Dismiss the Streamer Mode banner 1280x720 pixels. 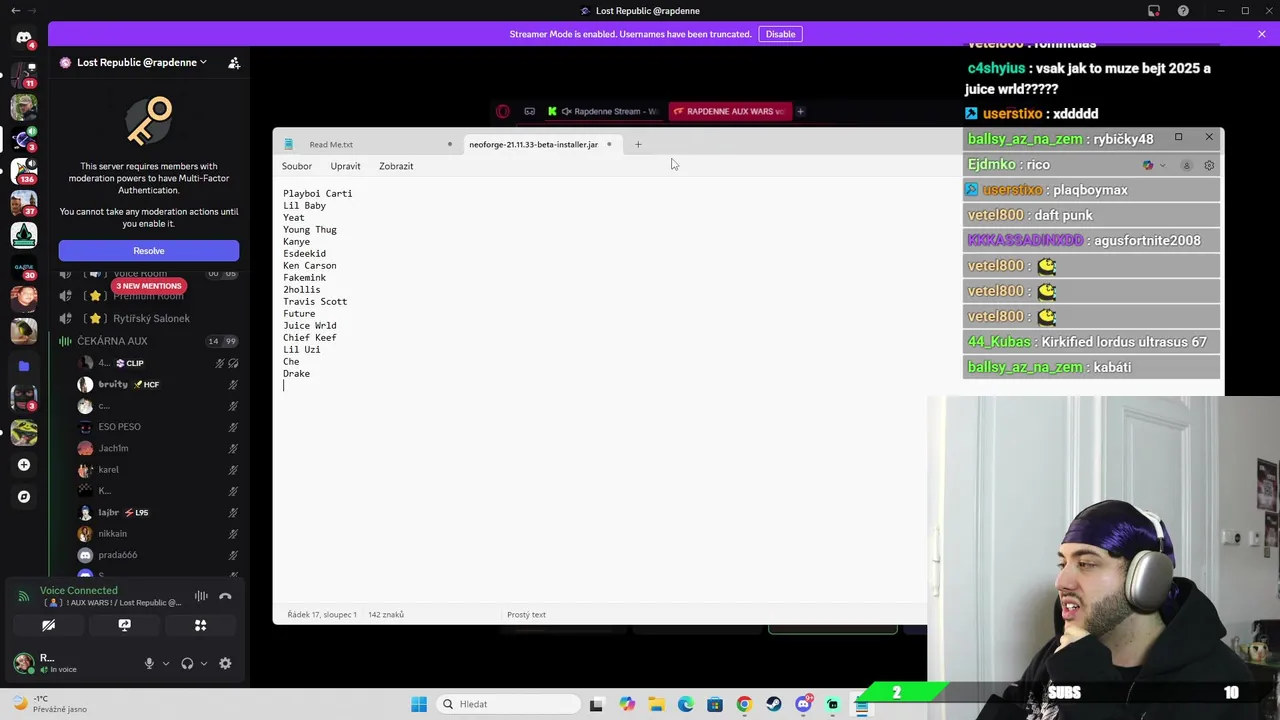tap(1261, 34)
